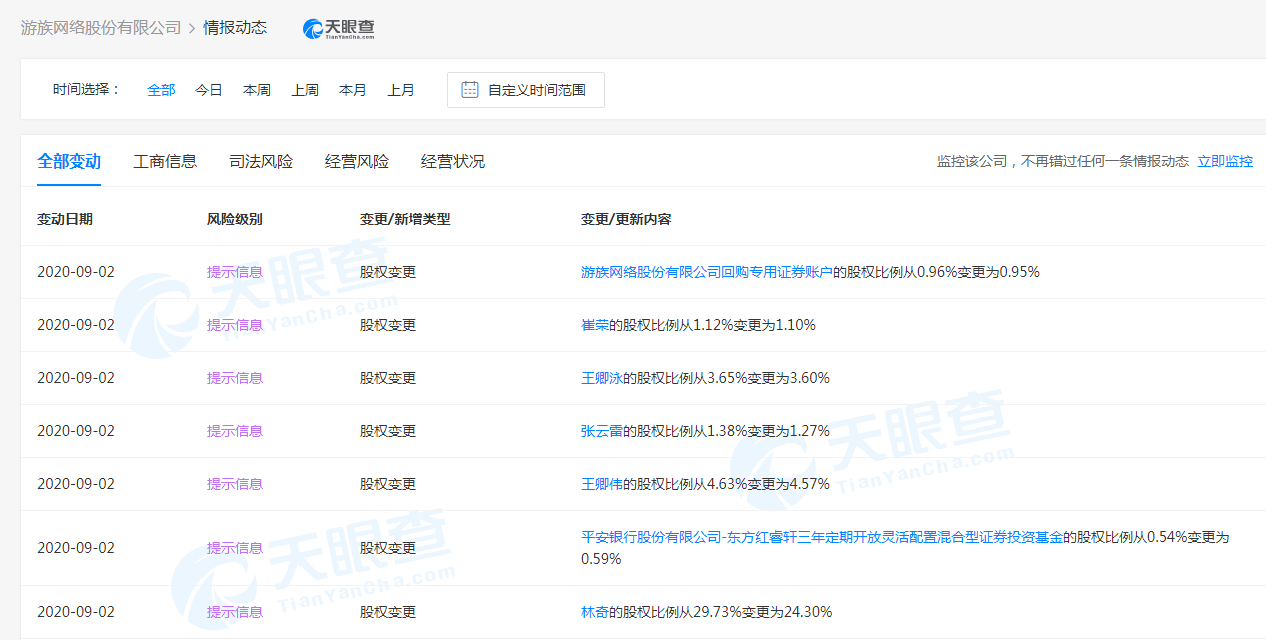Click 立即监控 link
Screen dimensions: 1266x640
point(1225,161)
